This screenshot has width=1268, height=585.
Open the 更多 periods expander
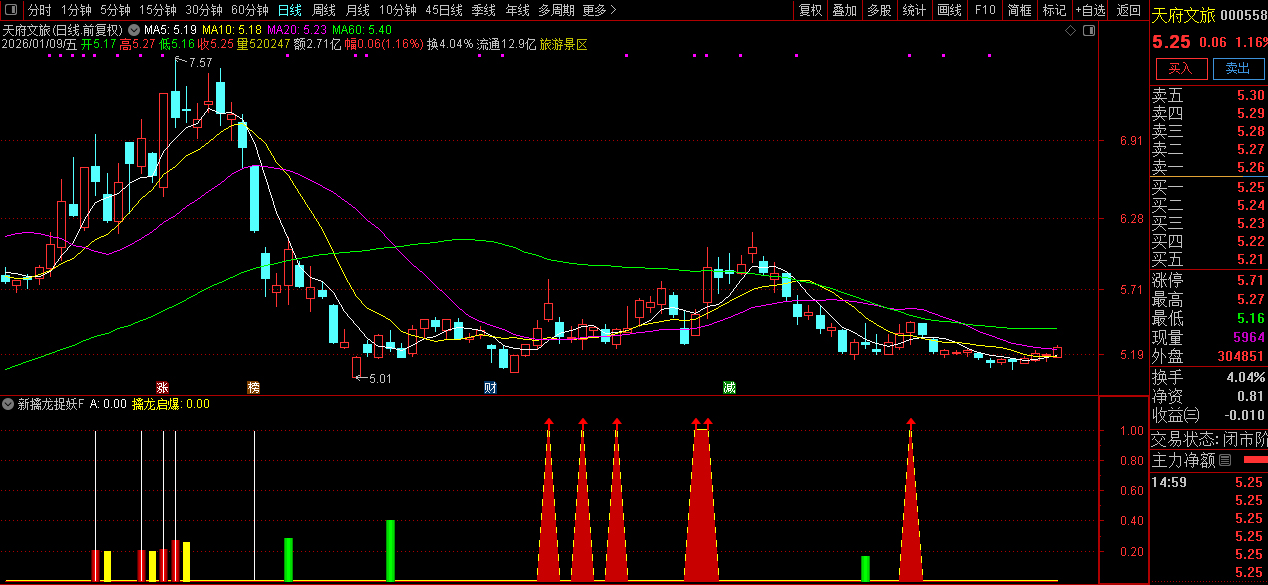pos(598,10)
